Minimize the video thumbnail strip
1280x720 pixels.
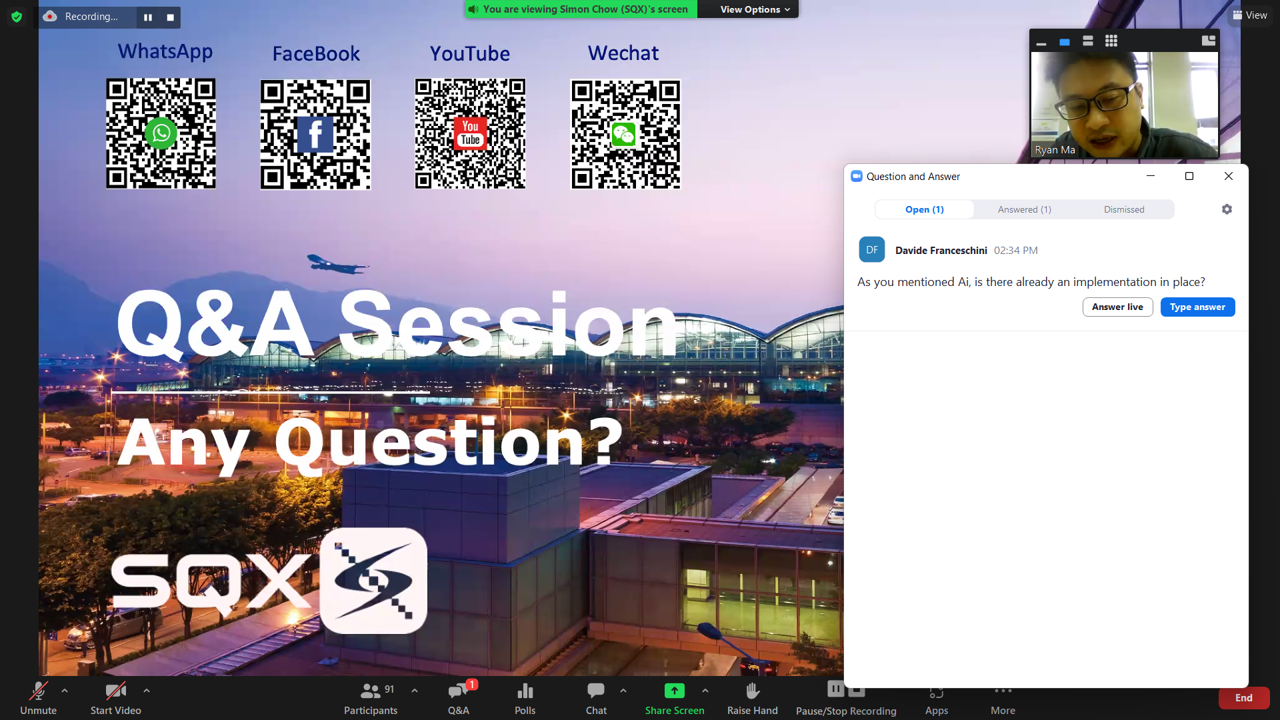tap(1041, 42)
